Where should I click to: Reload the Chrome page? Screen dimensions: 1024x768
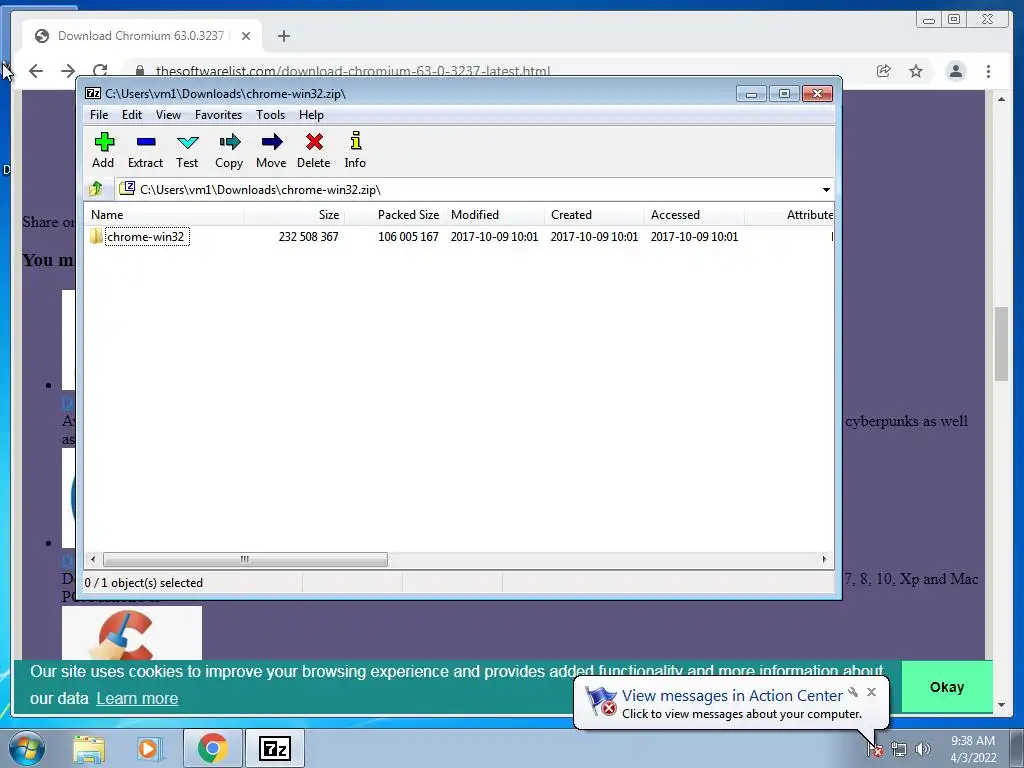100,71
